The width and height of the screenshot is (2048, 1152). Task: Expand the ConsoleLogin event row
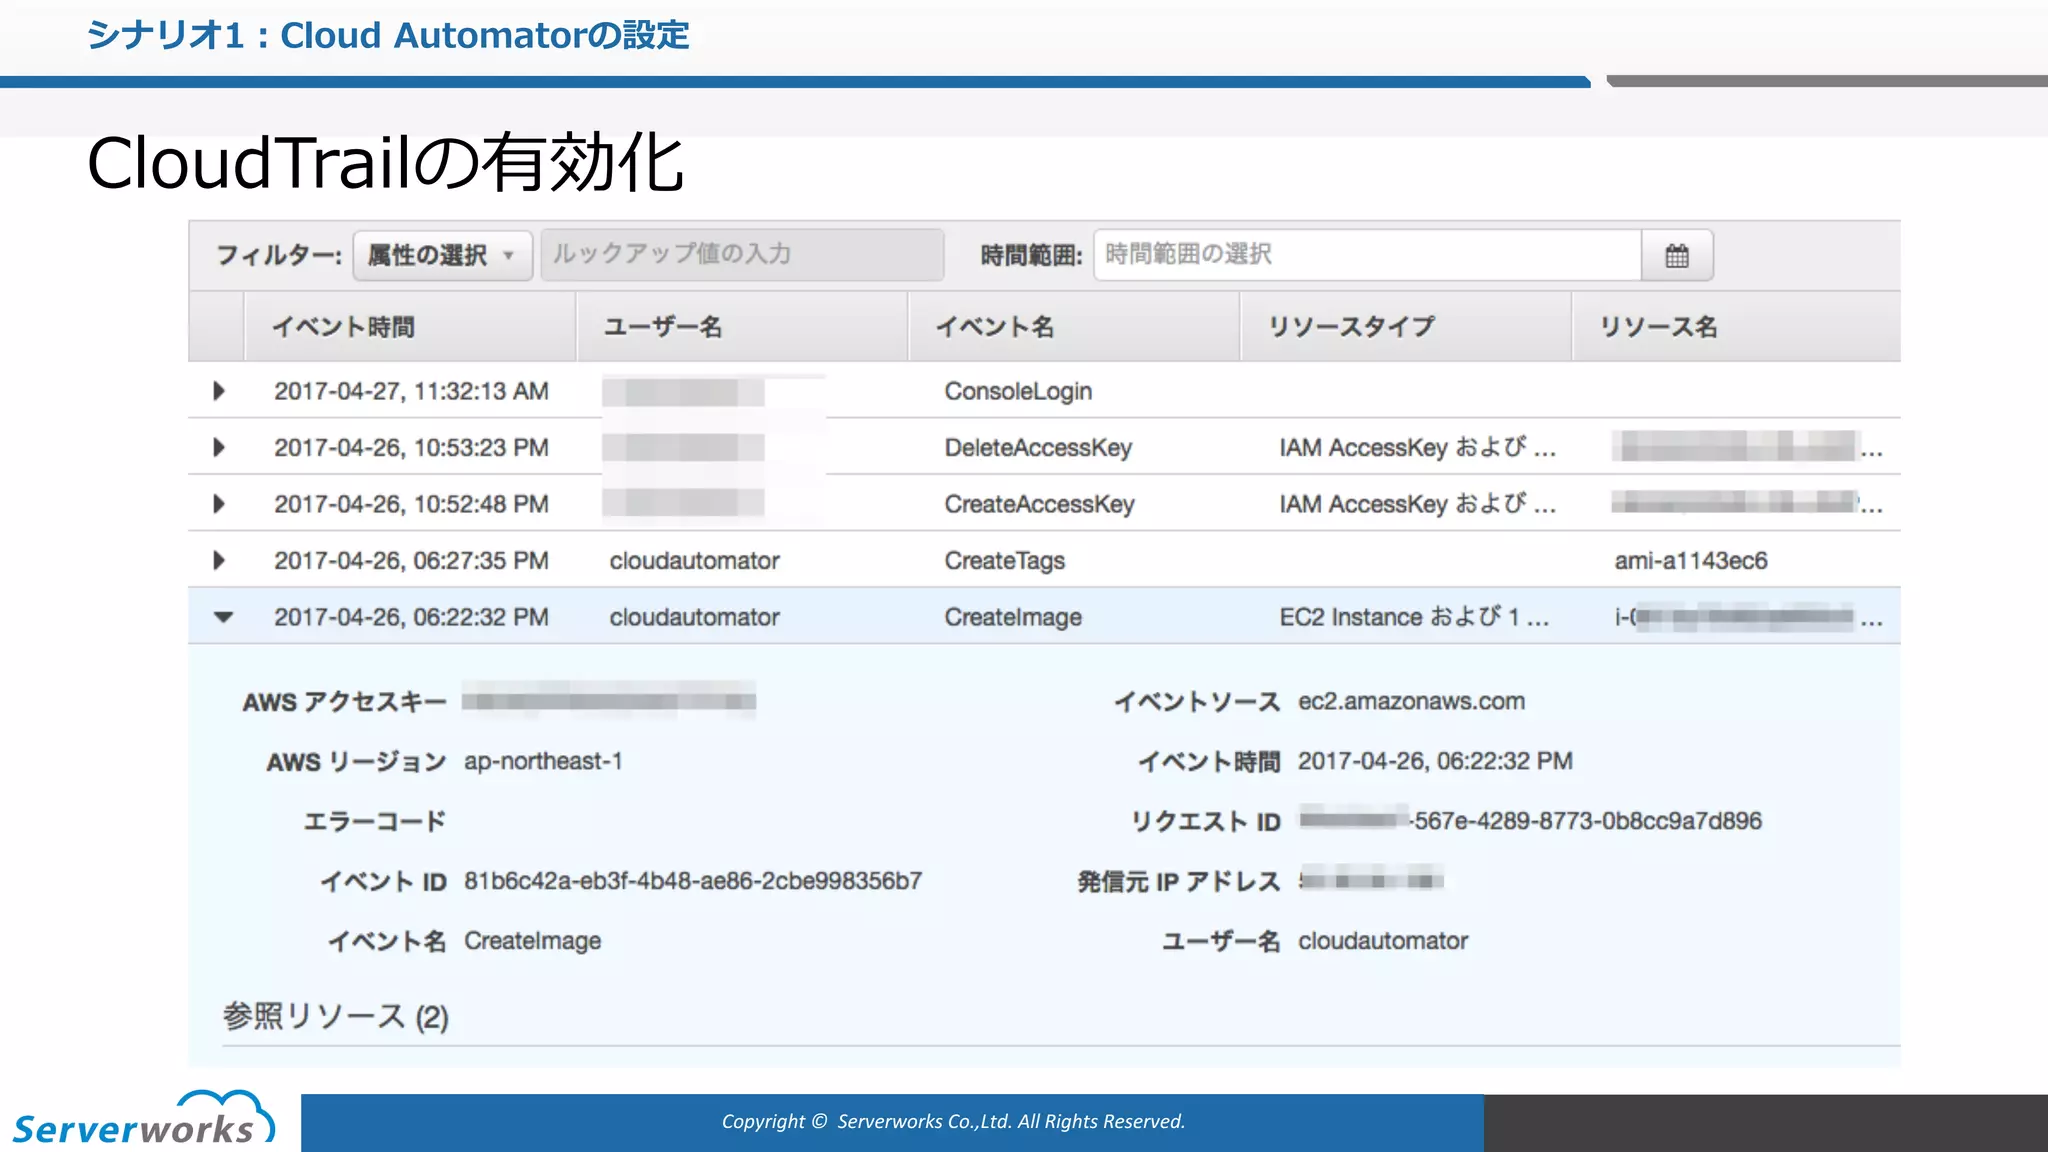(219, 391)
